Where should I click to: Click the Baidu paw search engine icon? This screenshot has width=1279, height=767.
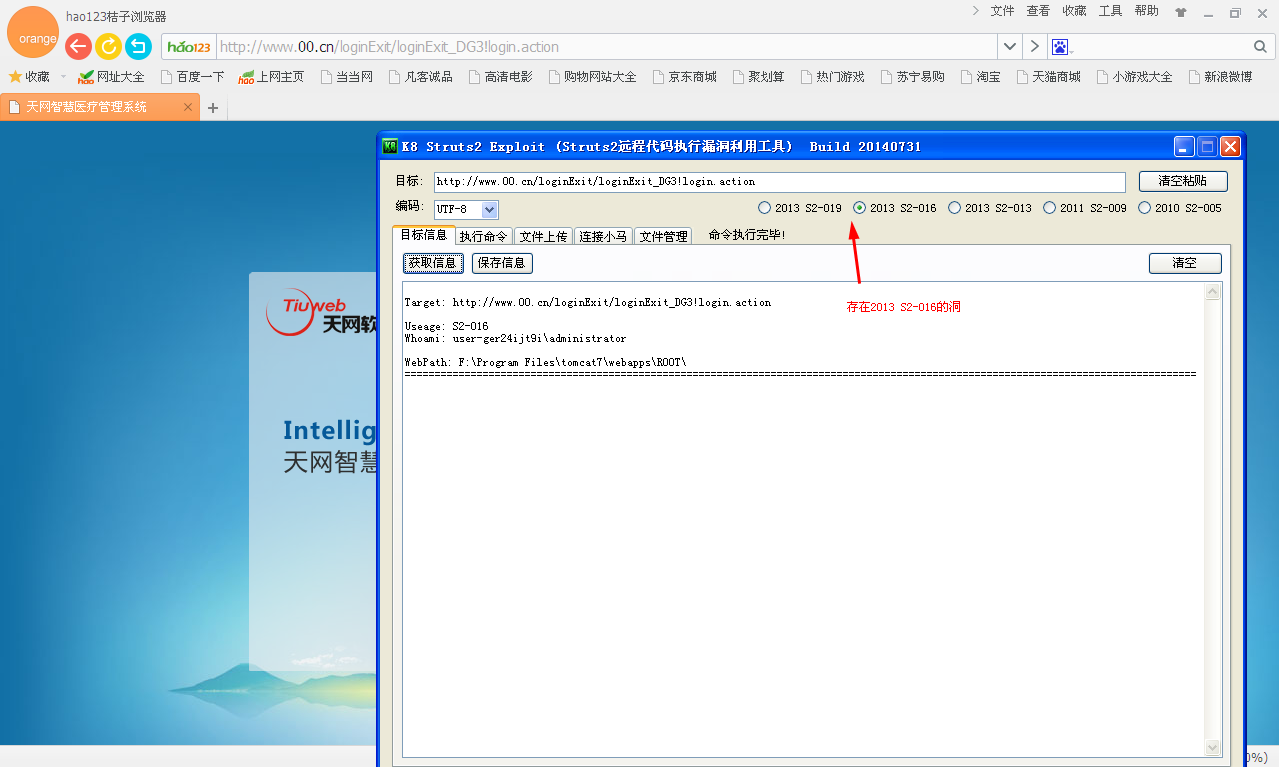point(1060,47)
